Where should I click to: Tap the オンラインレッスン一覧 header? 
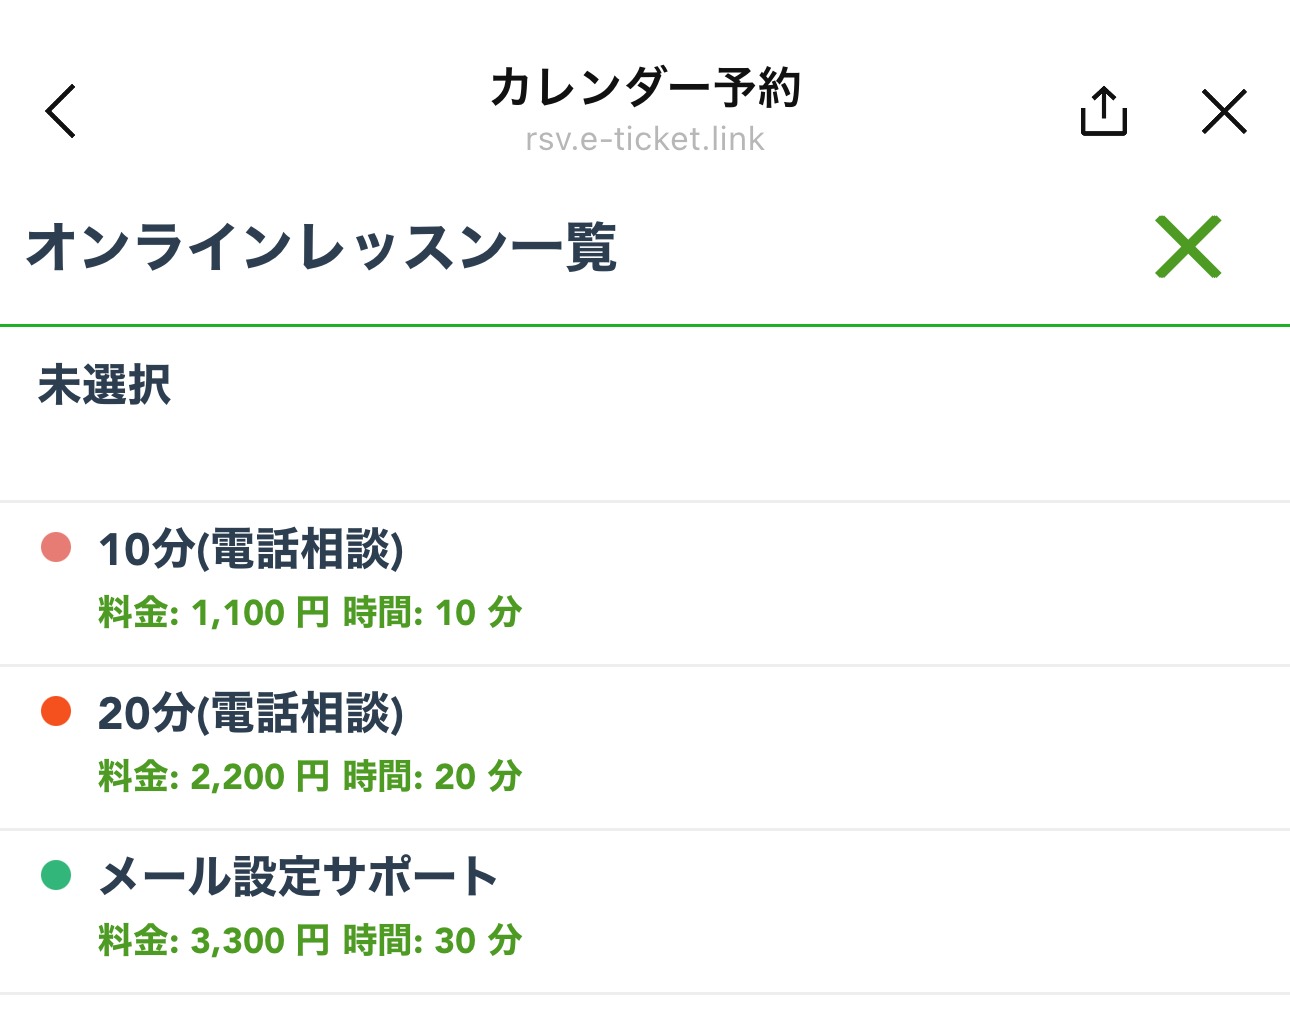click(321, 247)
